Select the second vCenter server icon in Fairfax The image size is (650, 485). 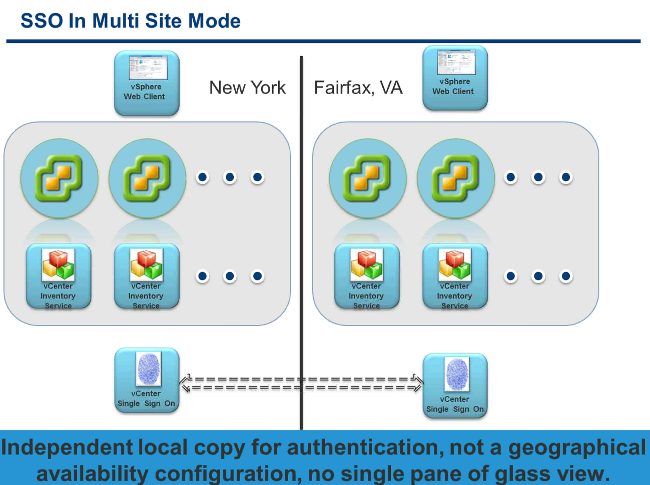[x=456, y=178]
